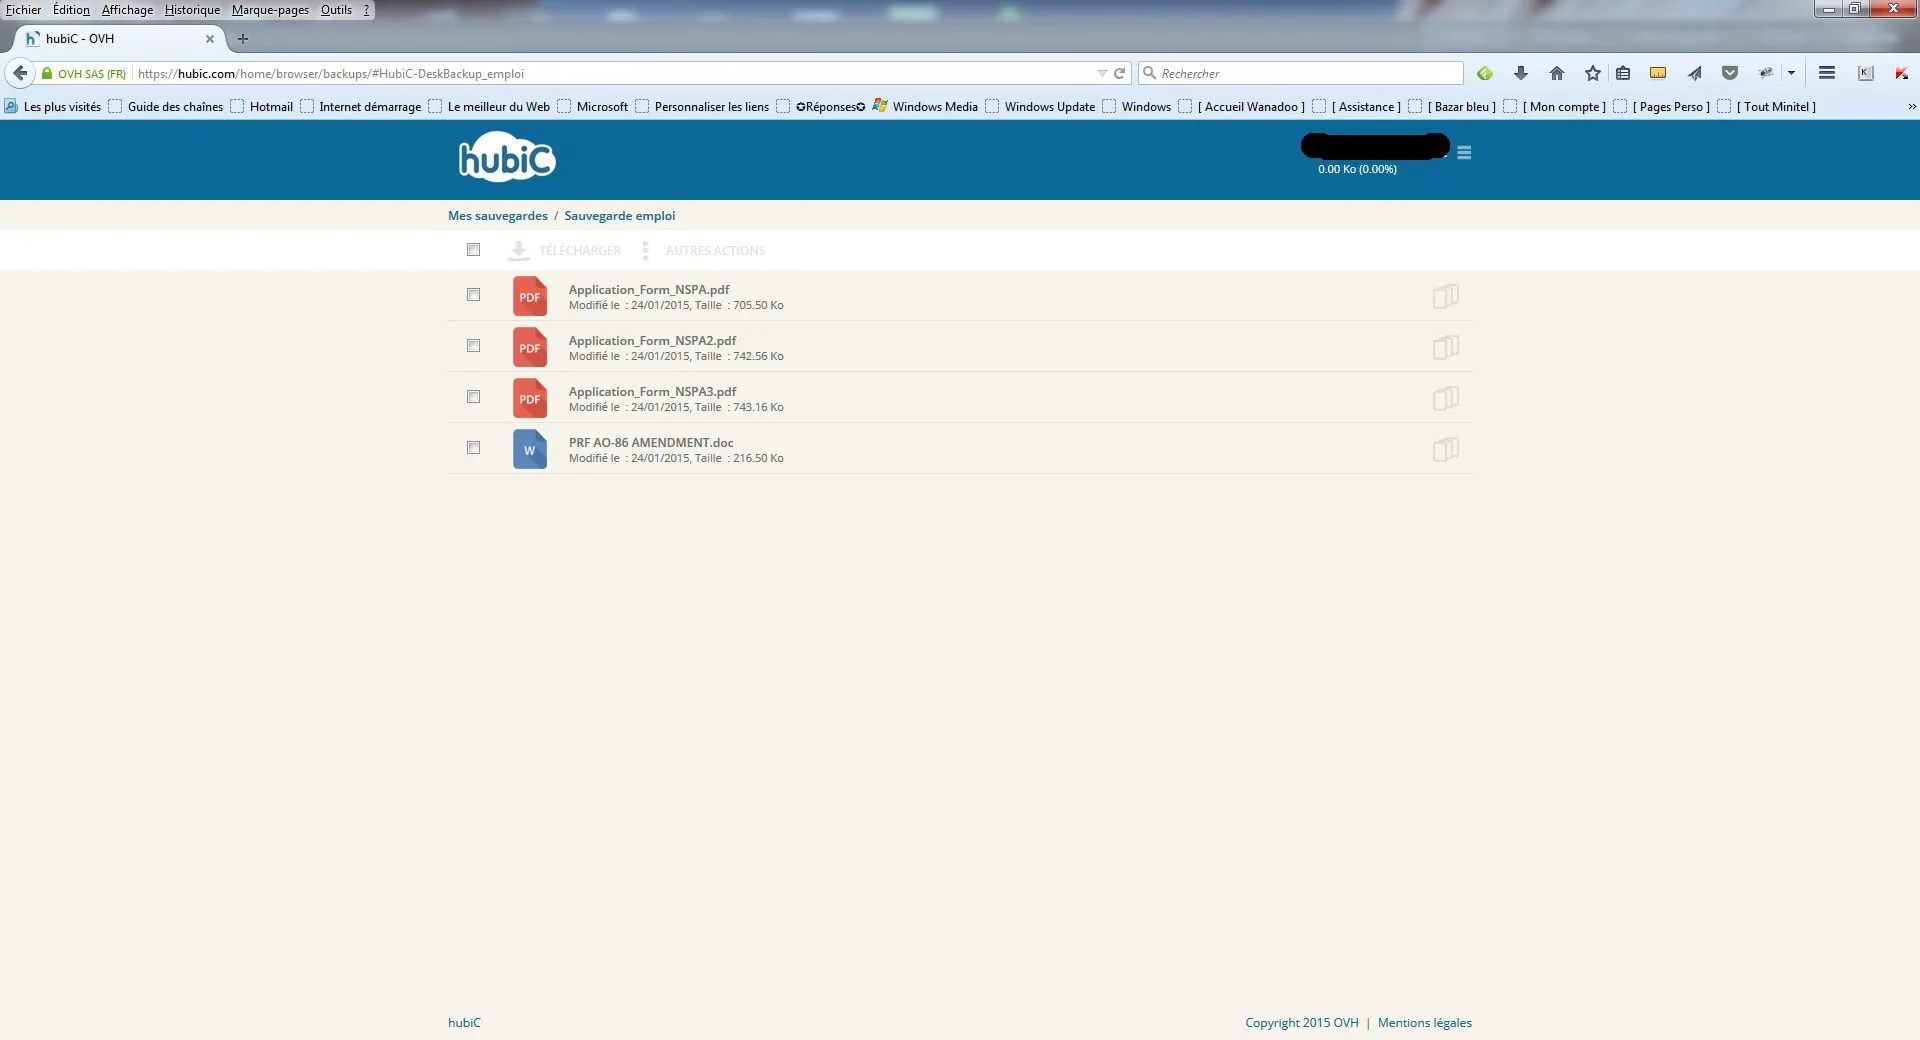Click the bookmark star icon
Image resolution: width=1920 pixels, height=1040 pixels.
coord(1592,73)
